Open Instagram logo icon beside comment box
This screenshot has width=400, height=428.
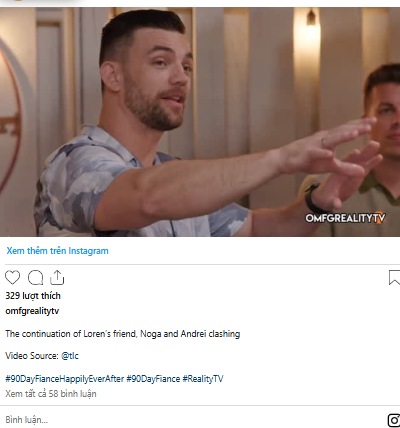point(394,420)
